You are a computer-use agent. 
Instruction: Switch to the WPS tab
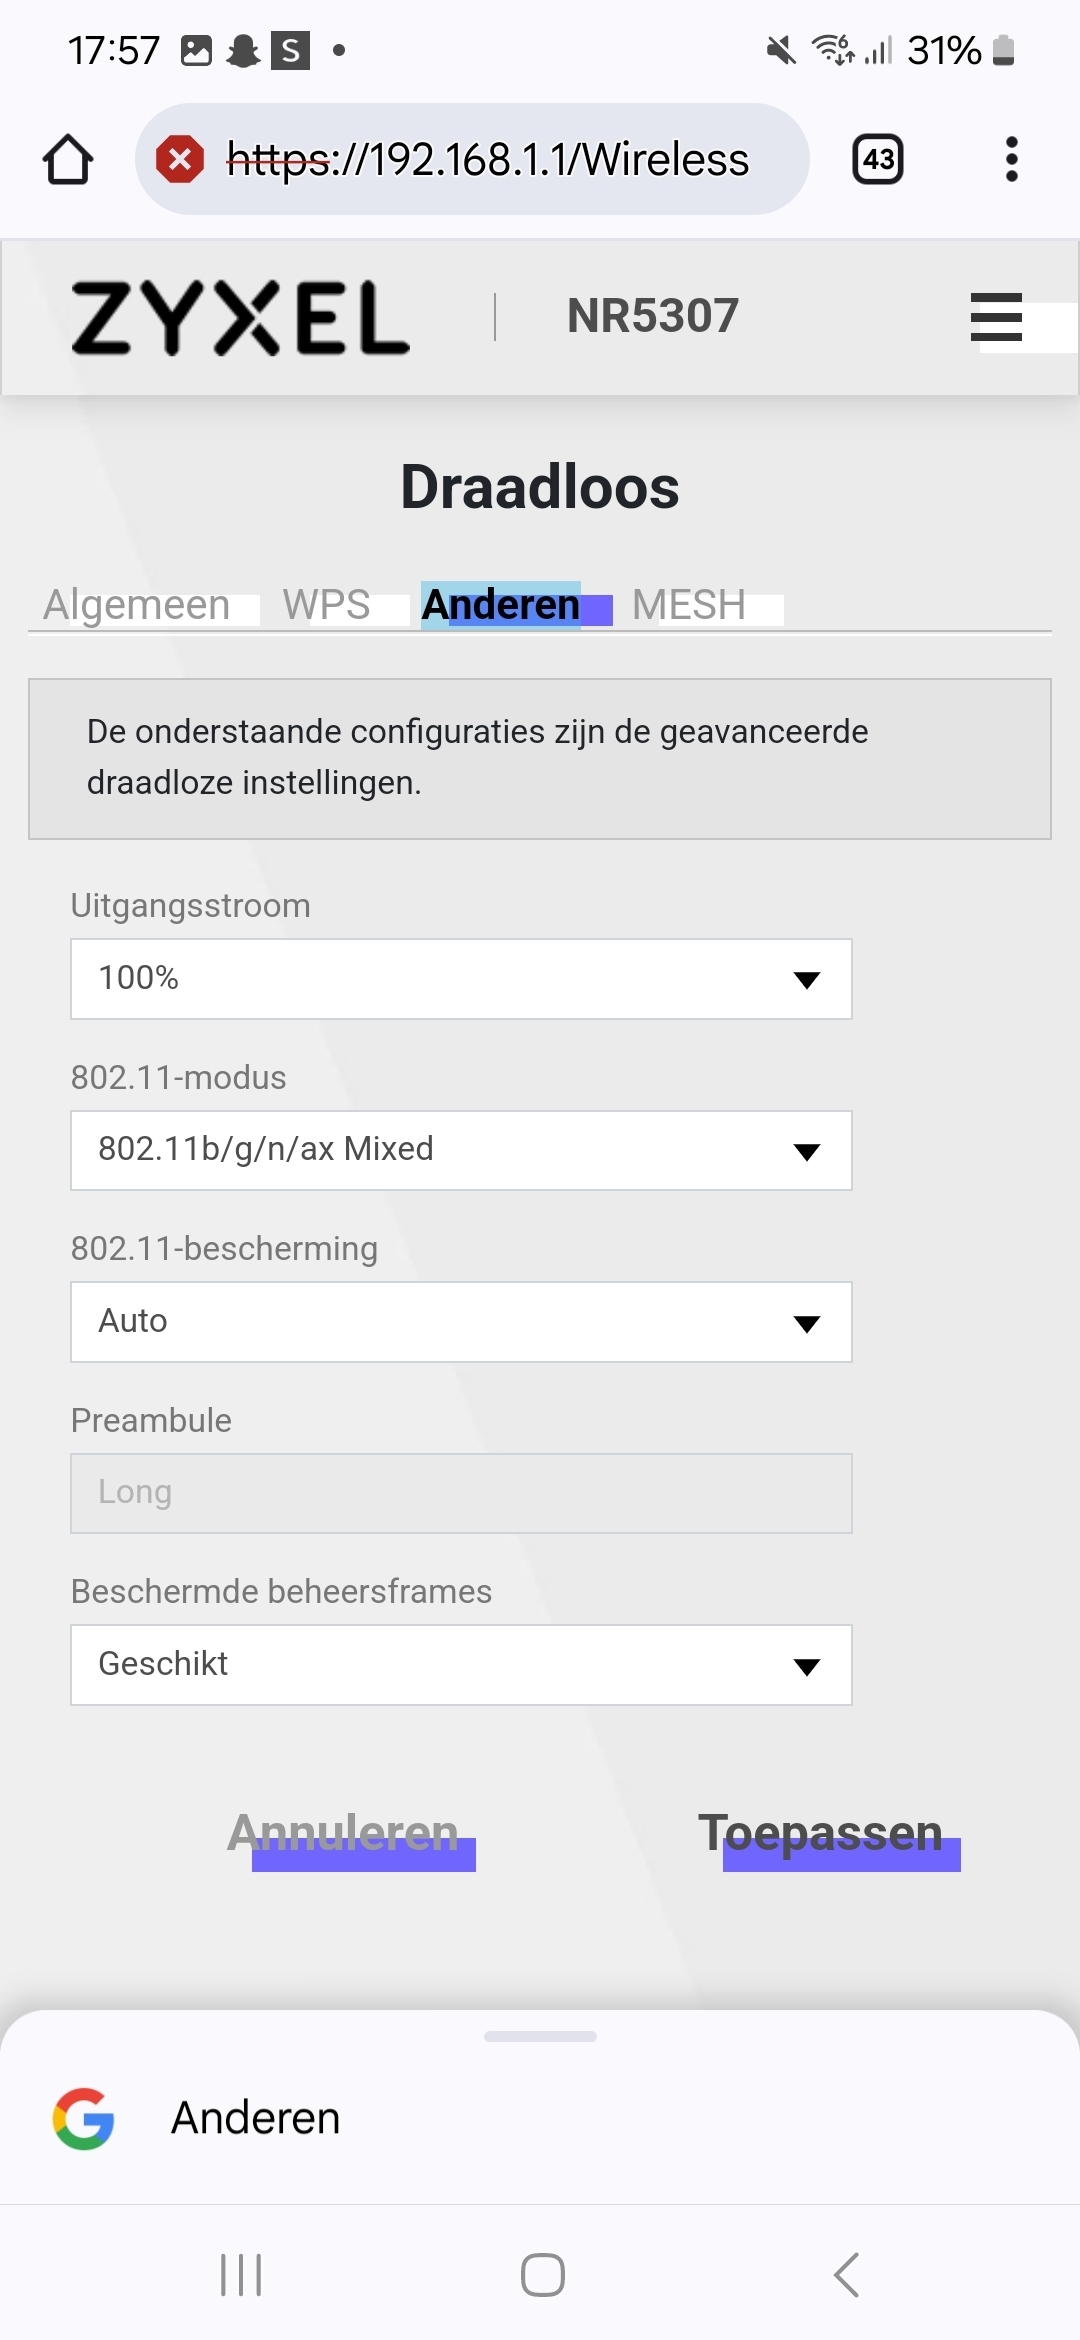(326, 605)
